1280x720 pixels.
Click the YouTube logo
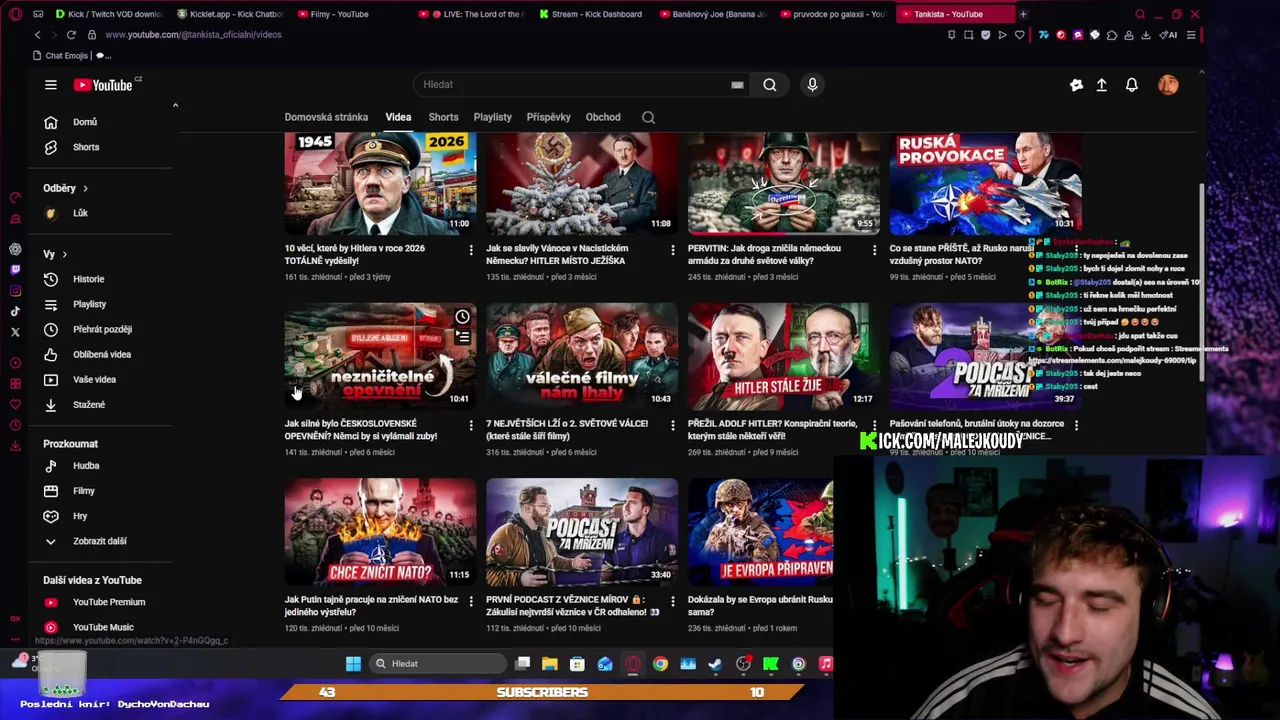pos(103,85)
